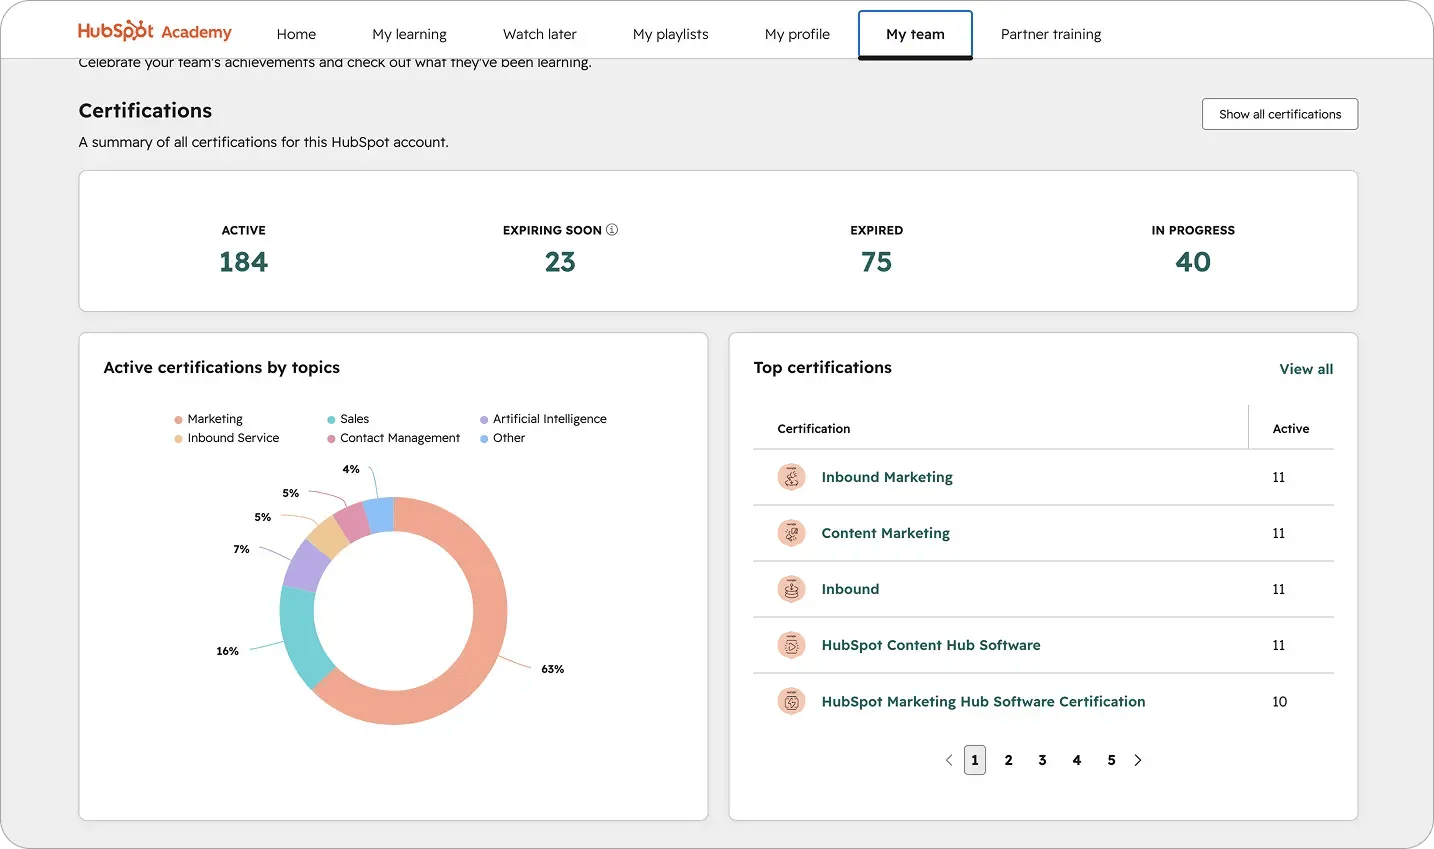
Task: Click View all top certifications link
Action: (1306, 369)
